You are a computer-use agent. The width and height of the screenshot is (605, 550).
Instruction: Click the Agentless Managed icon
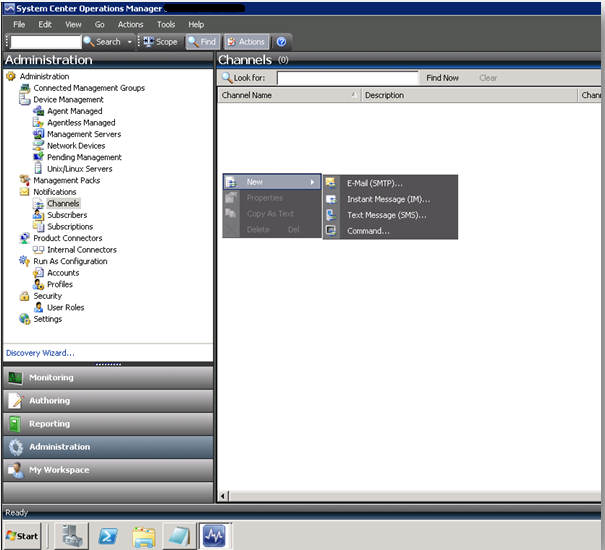click(x=38, y=123)
